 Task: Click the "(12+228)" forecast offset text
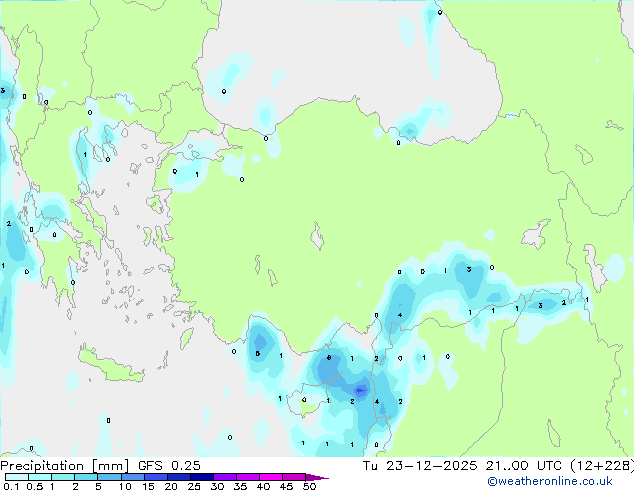(602, 466)
